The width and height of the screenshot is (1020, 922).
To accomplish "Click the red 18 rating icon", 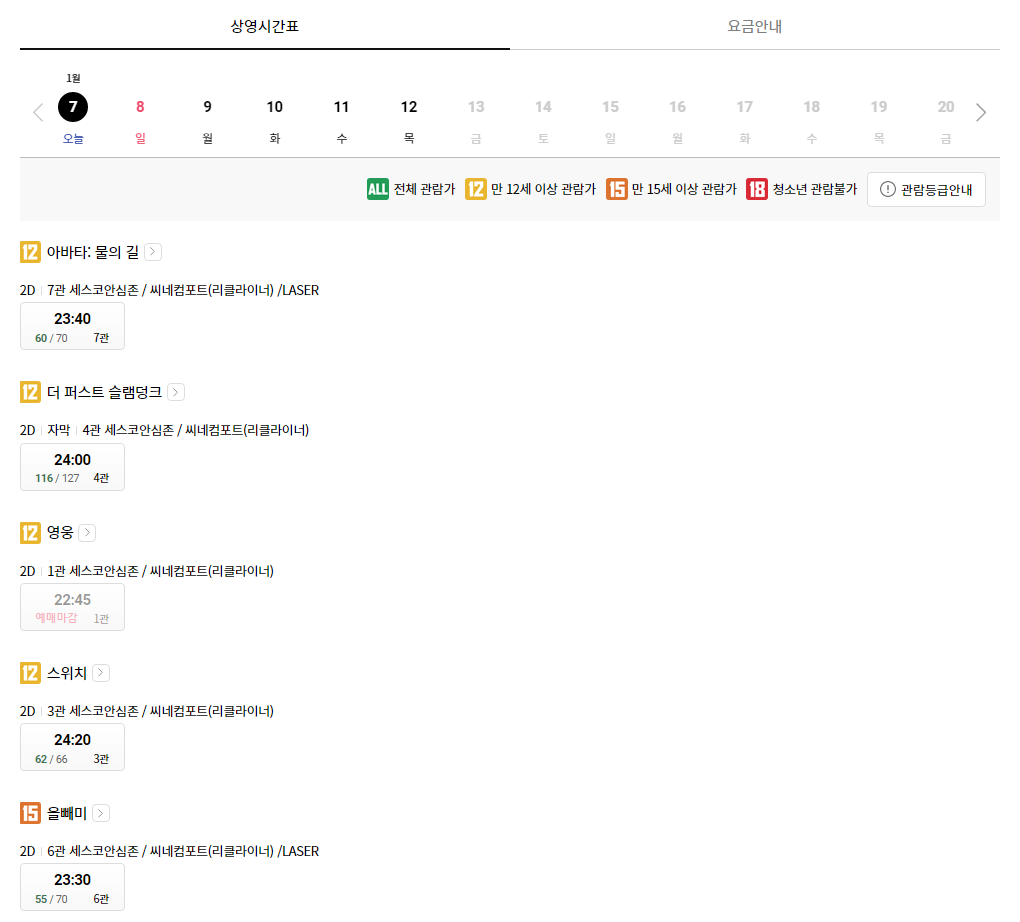I will pos(757,189).
